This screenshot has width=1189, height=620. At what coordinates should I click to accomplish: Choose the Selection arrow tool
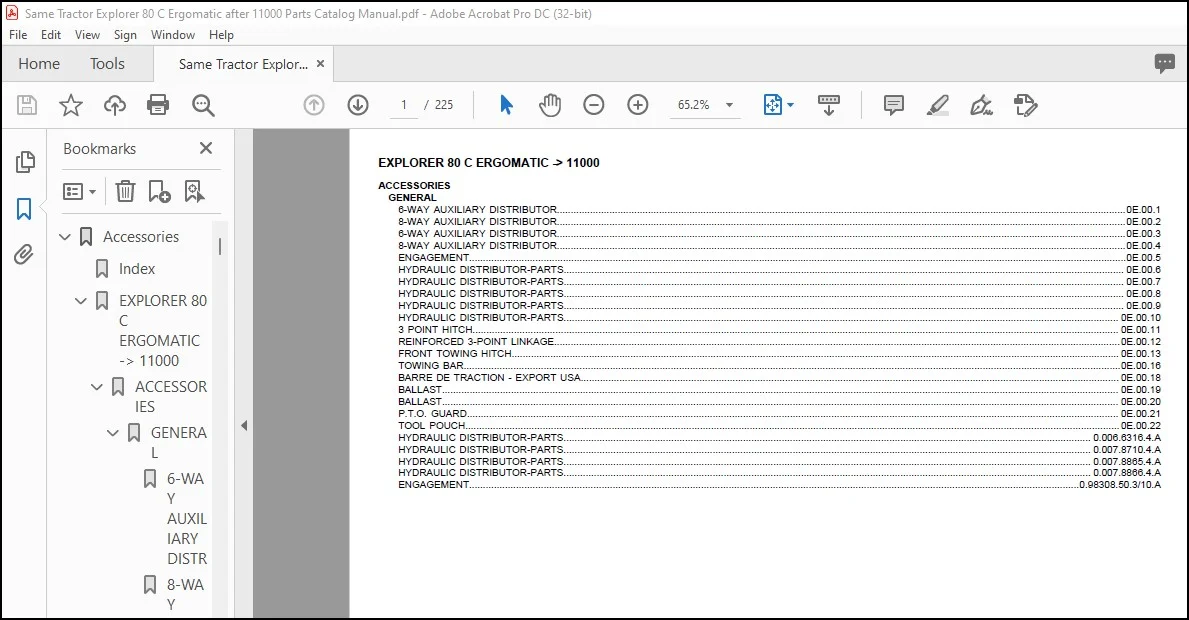tap(506, 105)
